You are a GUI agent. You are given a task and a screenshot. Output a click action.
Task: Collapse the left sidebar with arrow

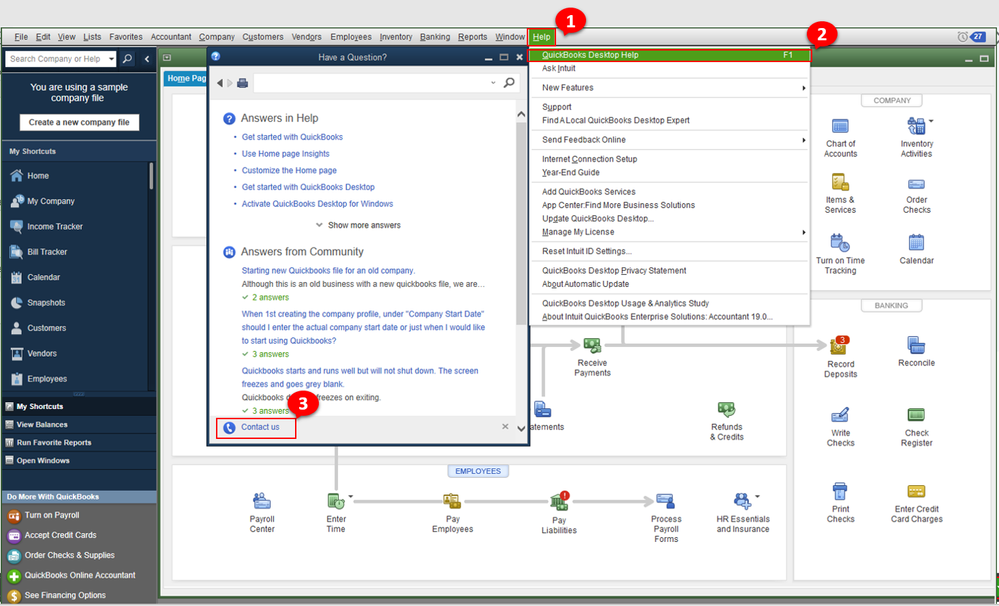(x=147, y=59)
